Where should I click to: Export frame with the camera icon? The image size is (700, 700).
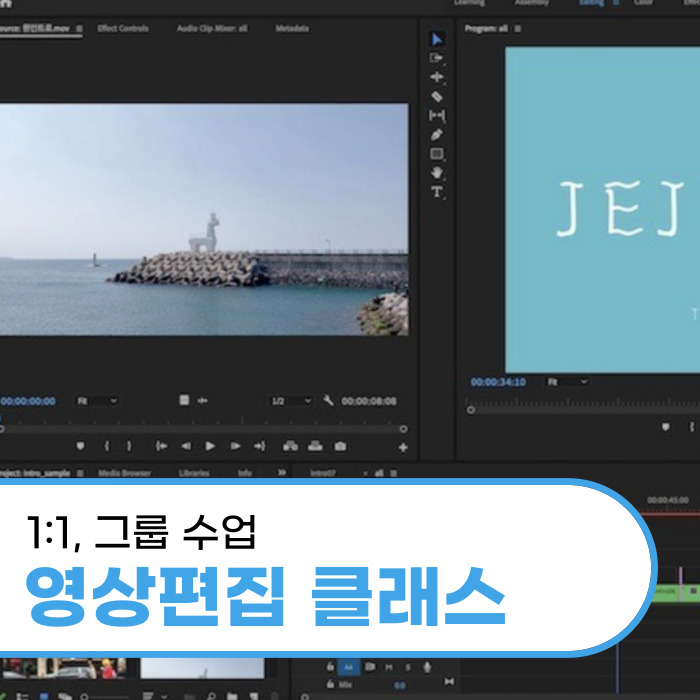[x=340, y=446]
